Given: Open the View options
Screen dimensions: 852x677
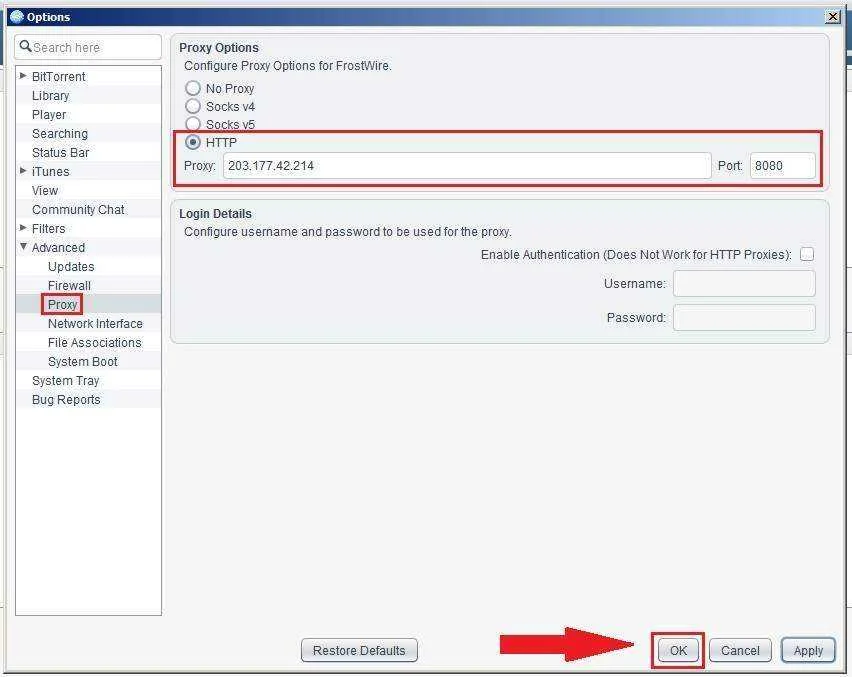Looking at the screenshot, I should (45, 191).
